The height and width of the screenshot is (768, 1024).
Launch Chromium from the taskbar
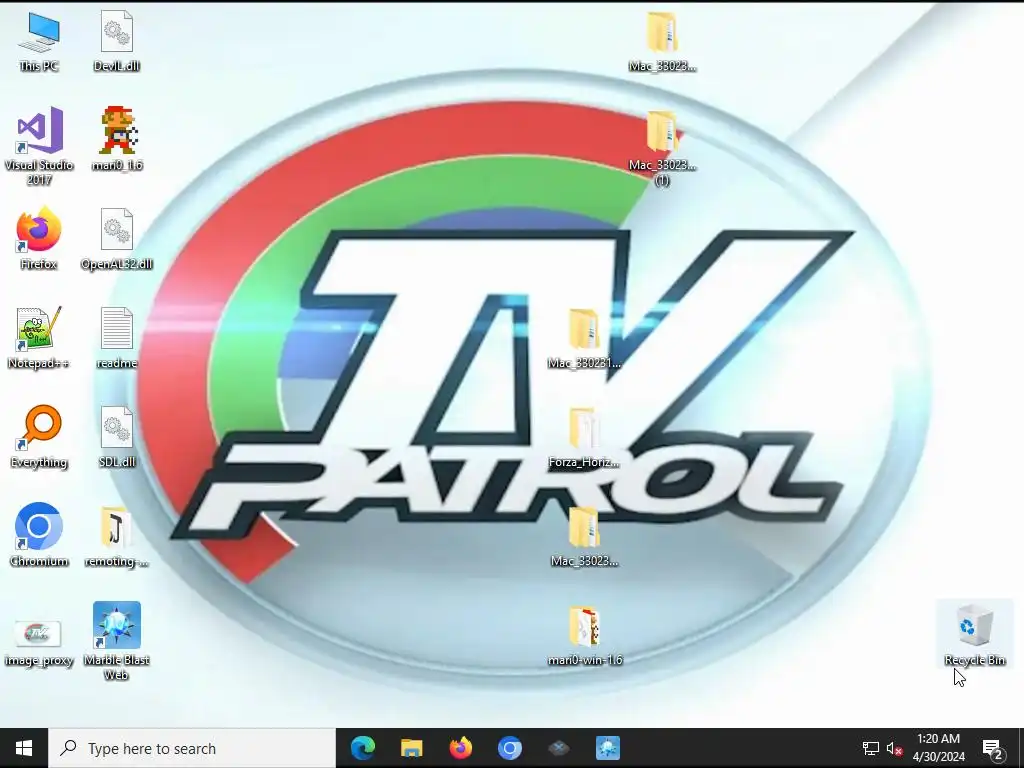(509, 748)
